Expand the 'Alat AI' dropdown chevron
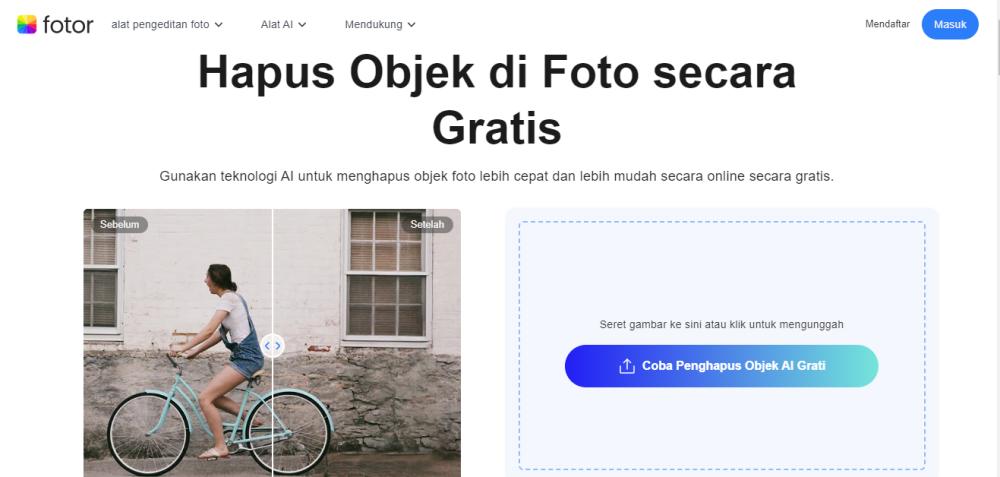 (x=302, y=25)
